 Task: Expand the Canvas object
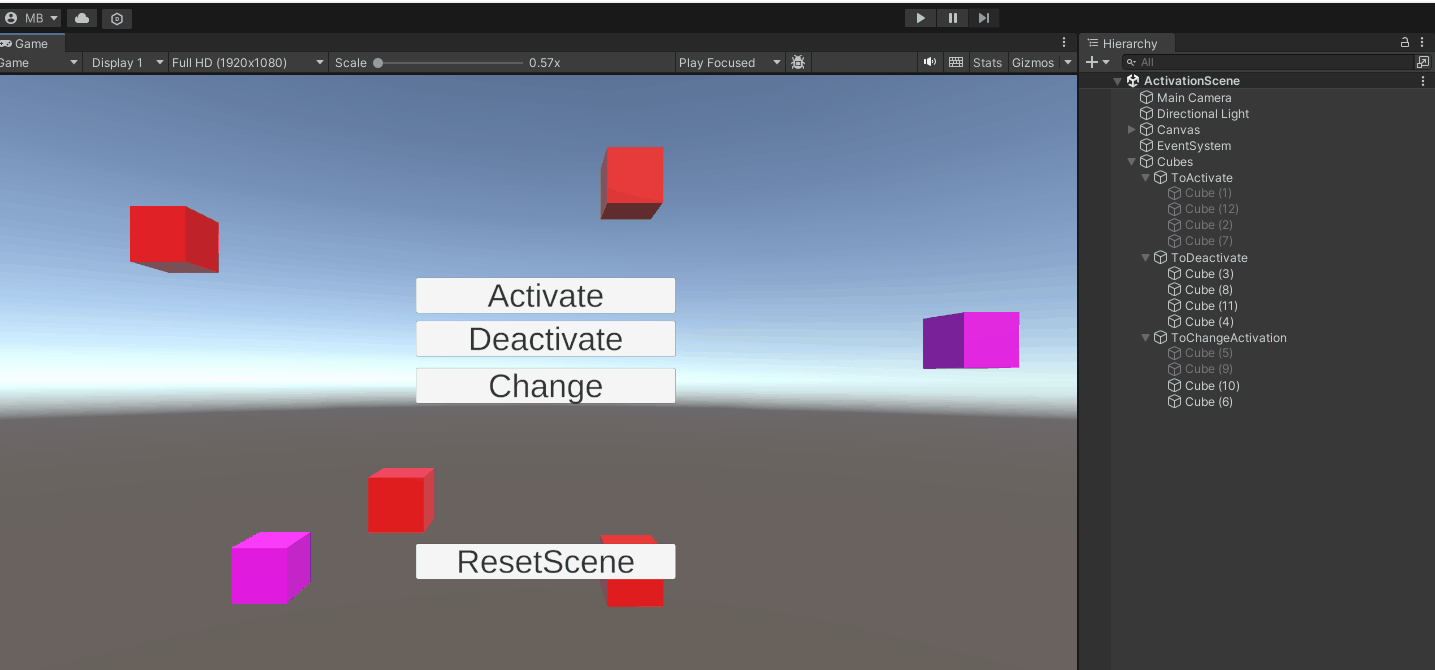pos(1131,130)
